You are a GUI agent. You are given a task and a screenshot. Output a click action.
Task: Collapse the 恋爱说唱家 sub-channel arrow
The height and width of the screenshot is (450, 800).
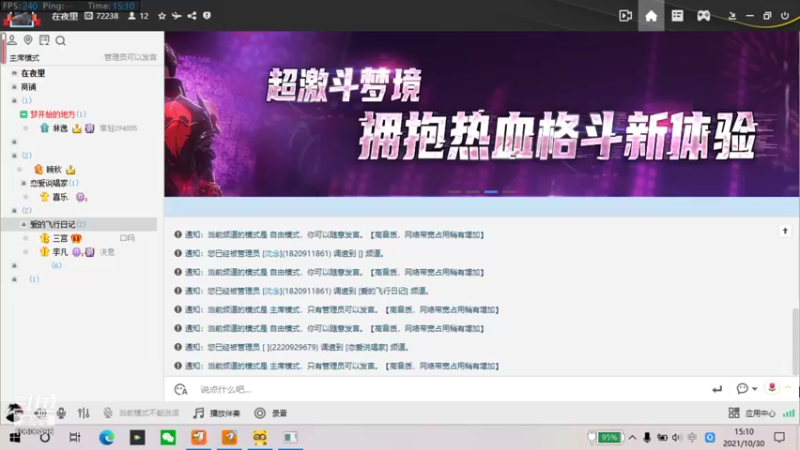tap(23, 183)
